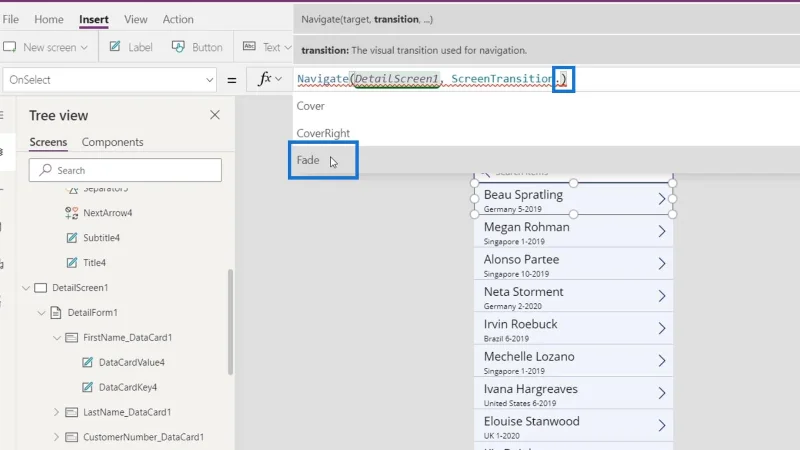
Task: Click the DataCardValue4 edit icon
Action: (x=87, y=362)
